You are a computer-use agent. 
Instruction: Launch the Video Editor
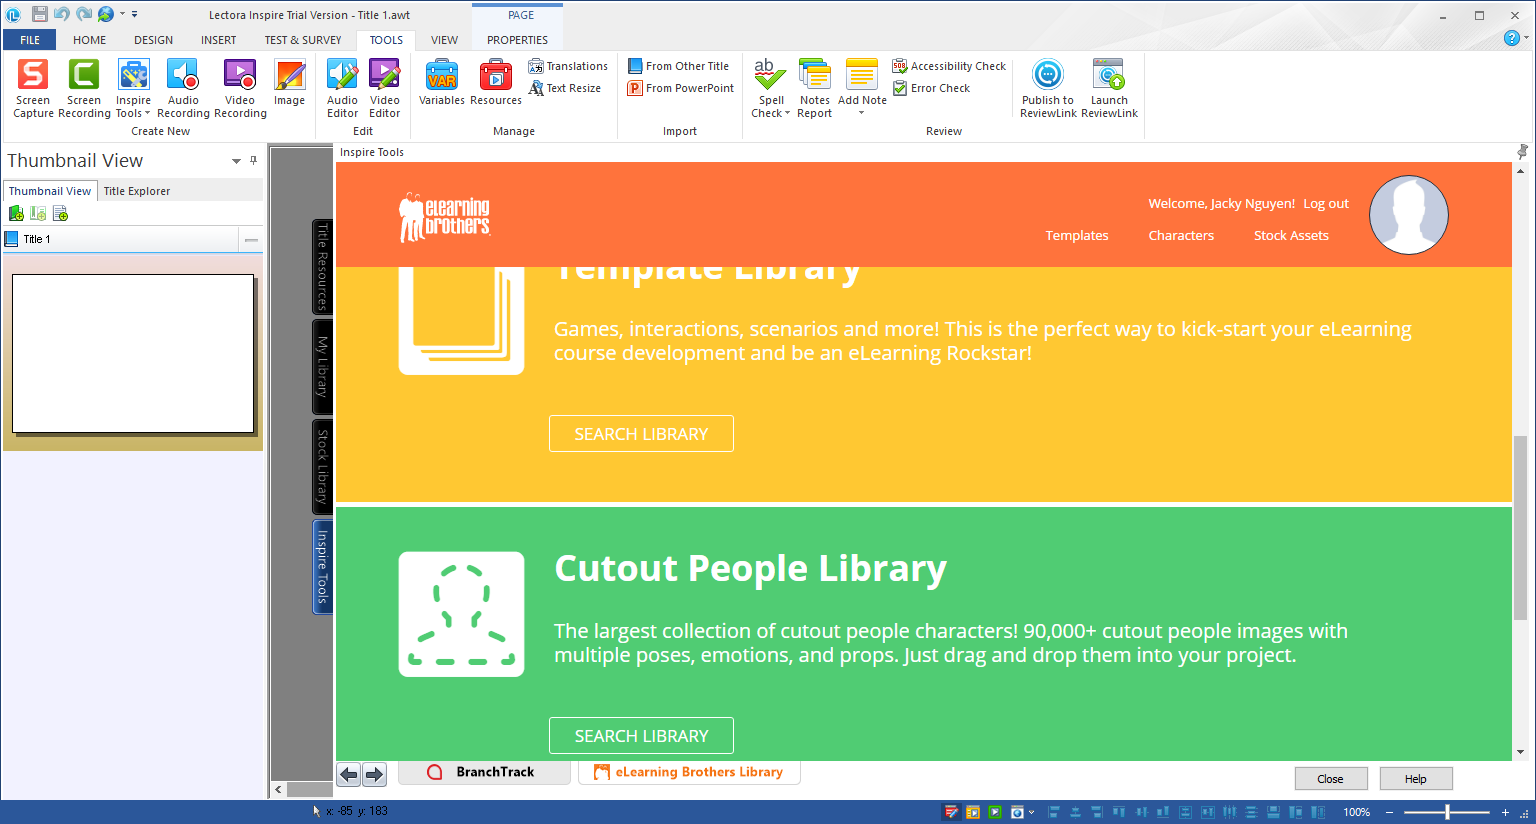tap(385, 87)
